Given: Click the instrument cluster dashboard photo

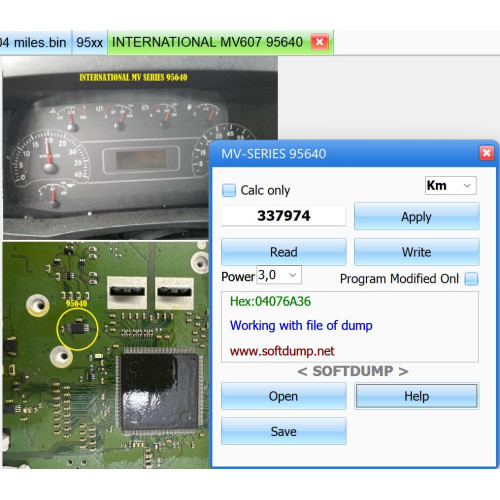Looking at the screenshot, I should [140, 147].
